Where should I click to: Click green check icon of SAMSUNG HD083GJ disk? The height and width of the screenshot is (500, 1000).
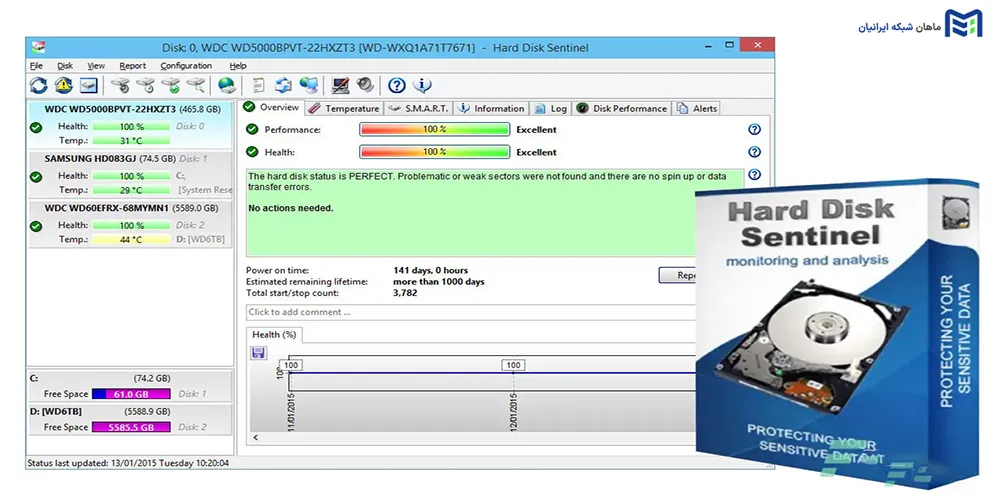click(36, 177)
